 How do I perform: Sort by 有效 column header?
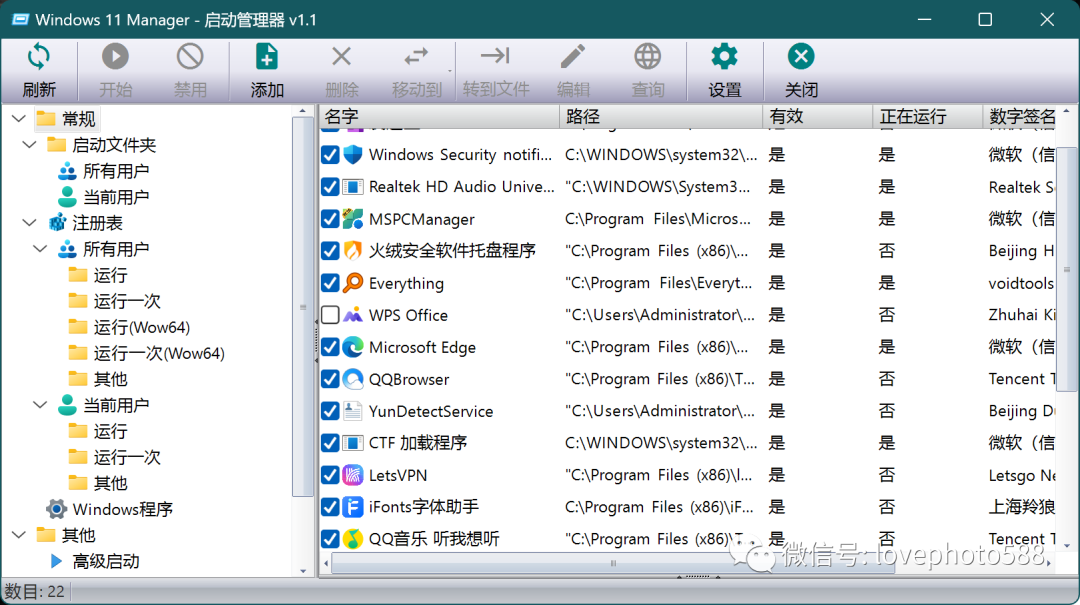coord(818,116)
